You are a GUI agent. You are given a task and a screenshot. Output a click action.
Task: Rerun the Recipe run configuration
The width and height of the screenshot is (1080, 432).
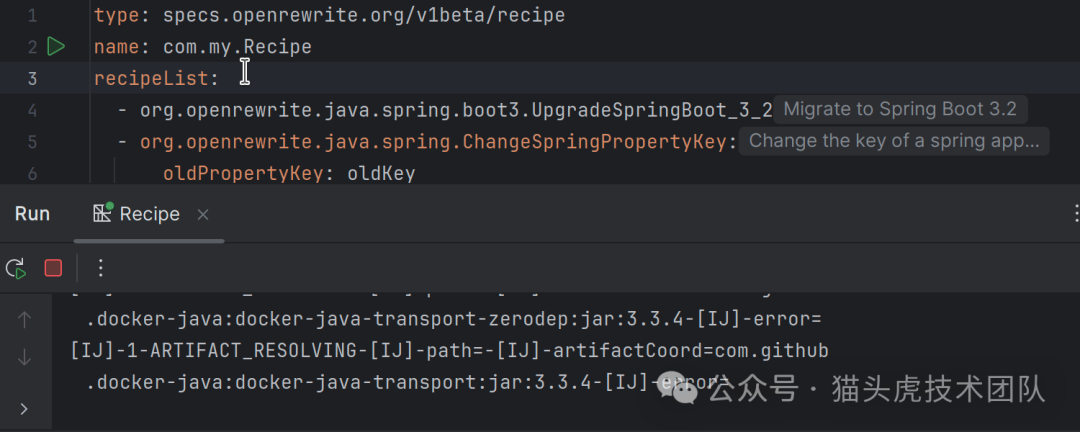[x=15, y=268]
